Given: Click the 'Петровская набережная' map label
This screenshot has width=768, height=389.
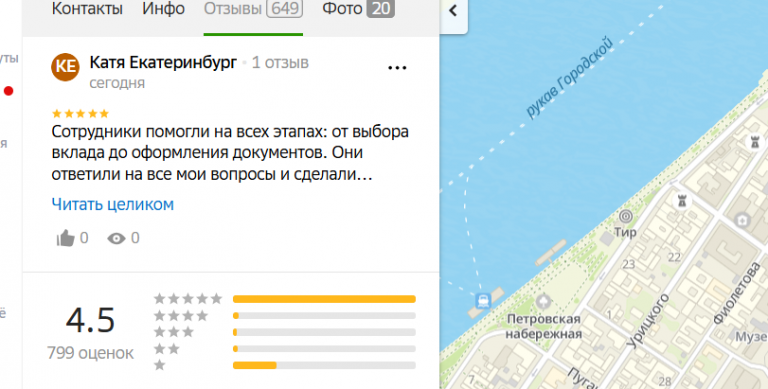Looking at the screenshot, I should click(544, 327).
